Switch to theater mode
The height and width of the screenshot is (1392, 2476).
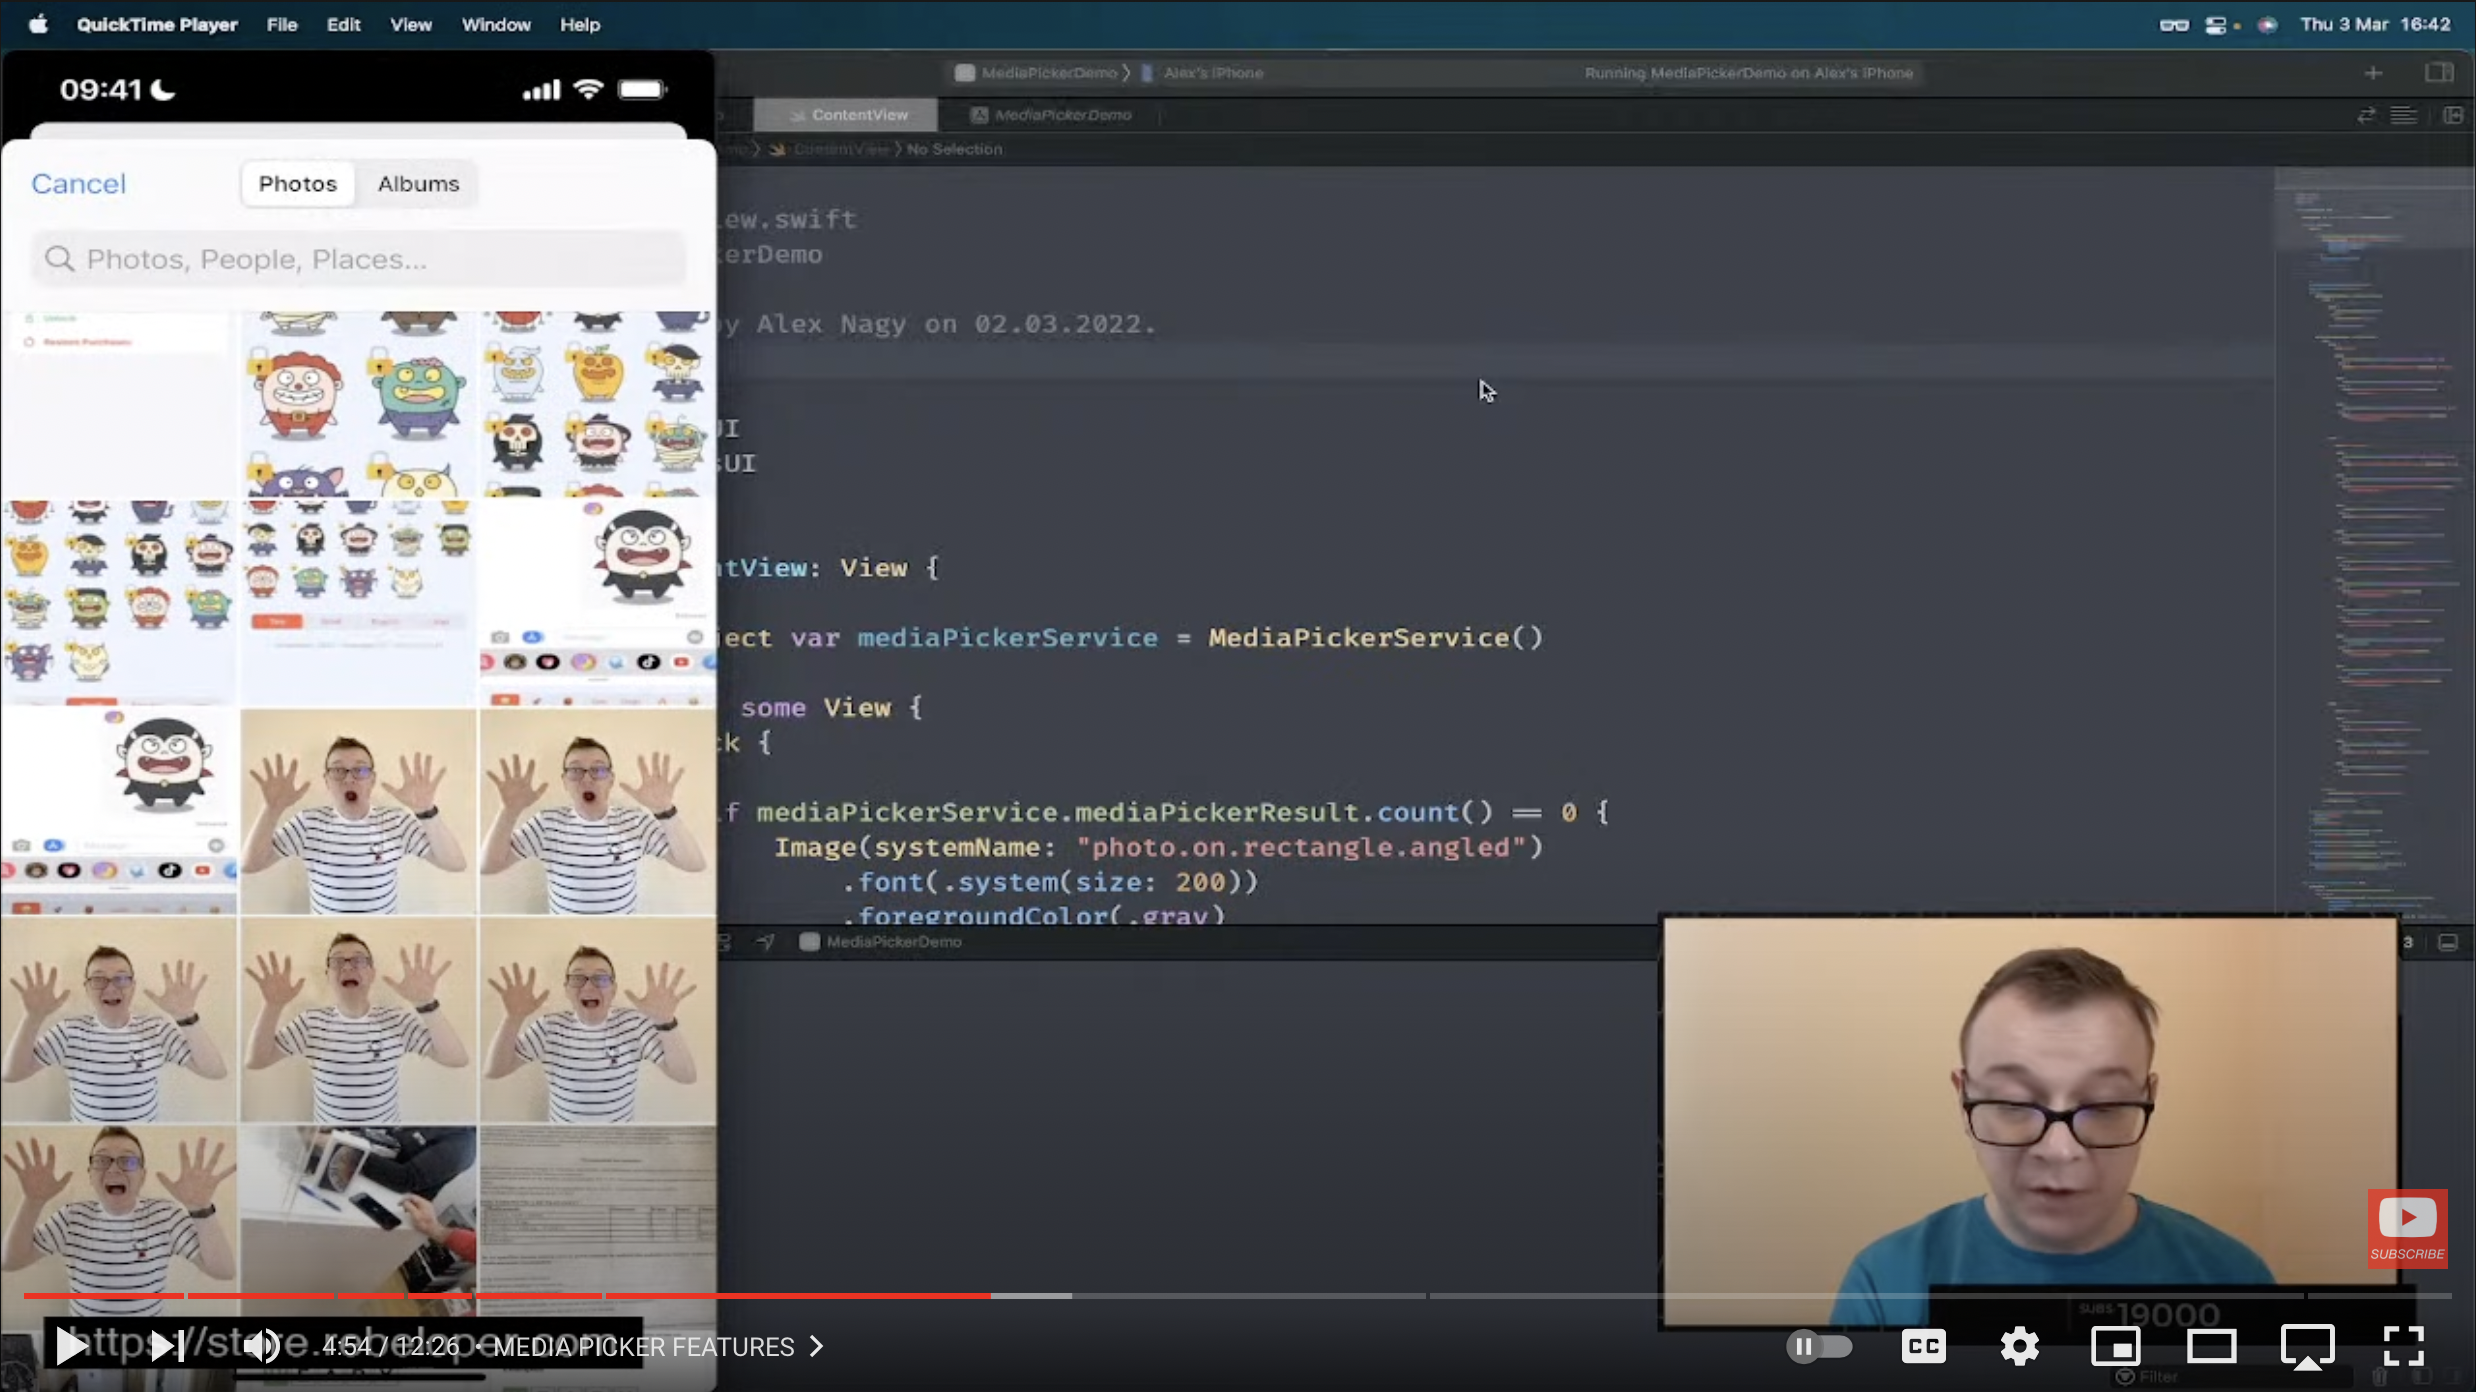[2211, 1346]
